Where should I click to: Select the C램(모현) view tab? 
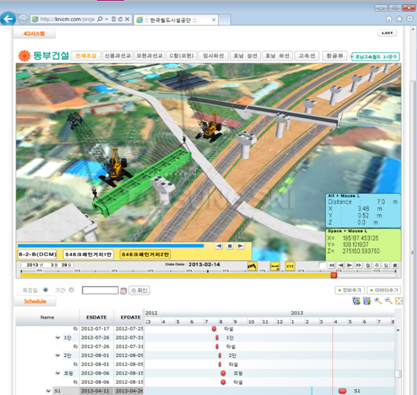pos(181,56)
